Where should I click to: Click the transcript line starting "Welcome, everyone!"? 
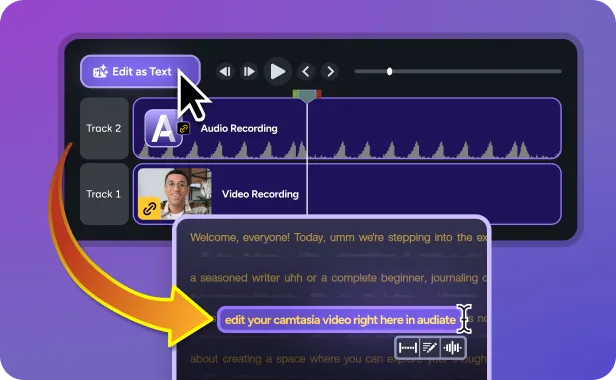(338, 238)
